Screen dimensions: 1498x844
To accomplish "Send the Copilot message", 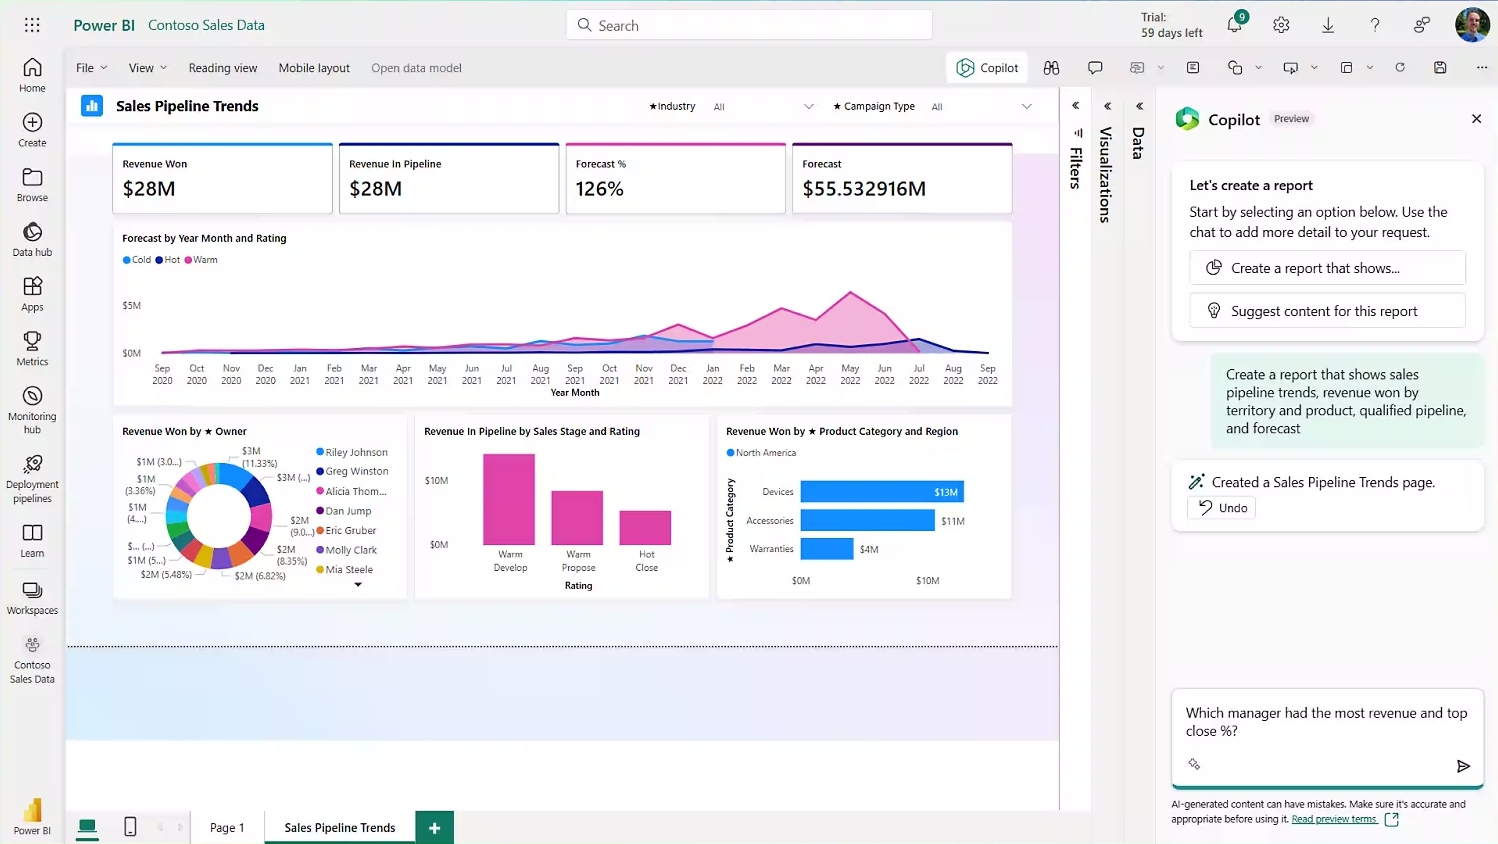I will tap(1463, 766).
